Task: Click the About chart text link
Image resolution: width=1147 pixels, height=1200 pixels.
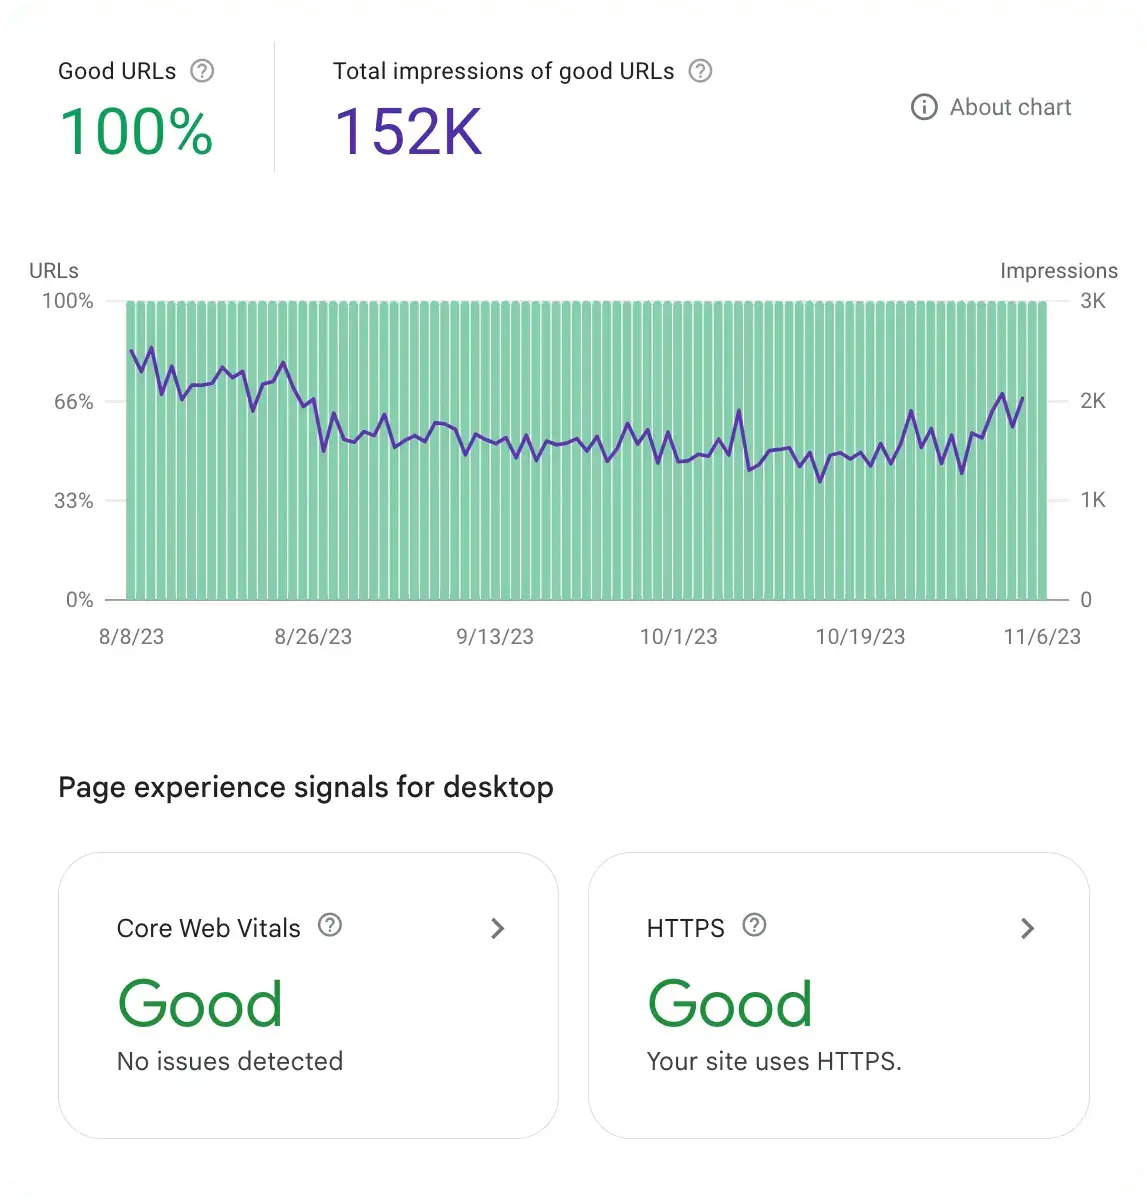Action: 1010,107
